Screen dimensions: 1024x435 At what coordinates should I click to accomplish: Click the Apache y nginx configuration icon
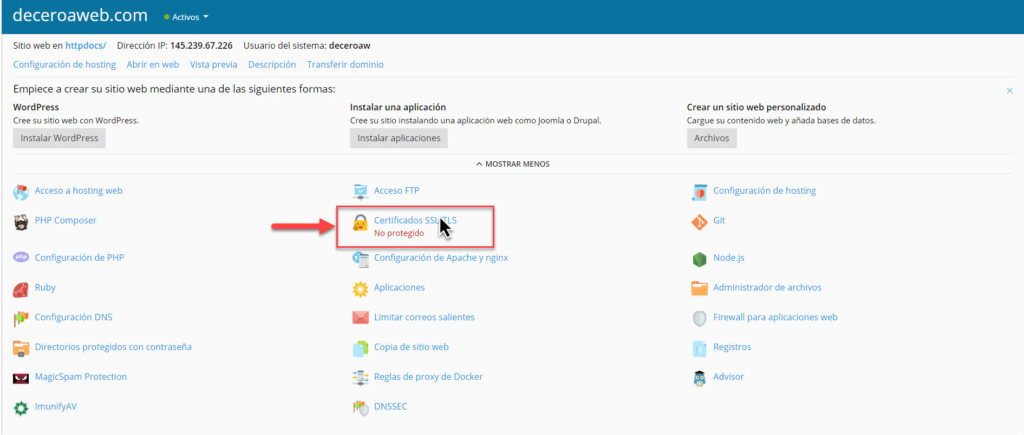[360, 259]
